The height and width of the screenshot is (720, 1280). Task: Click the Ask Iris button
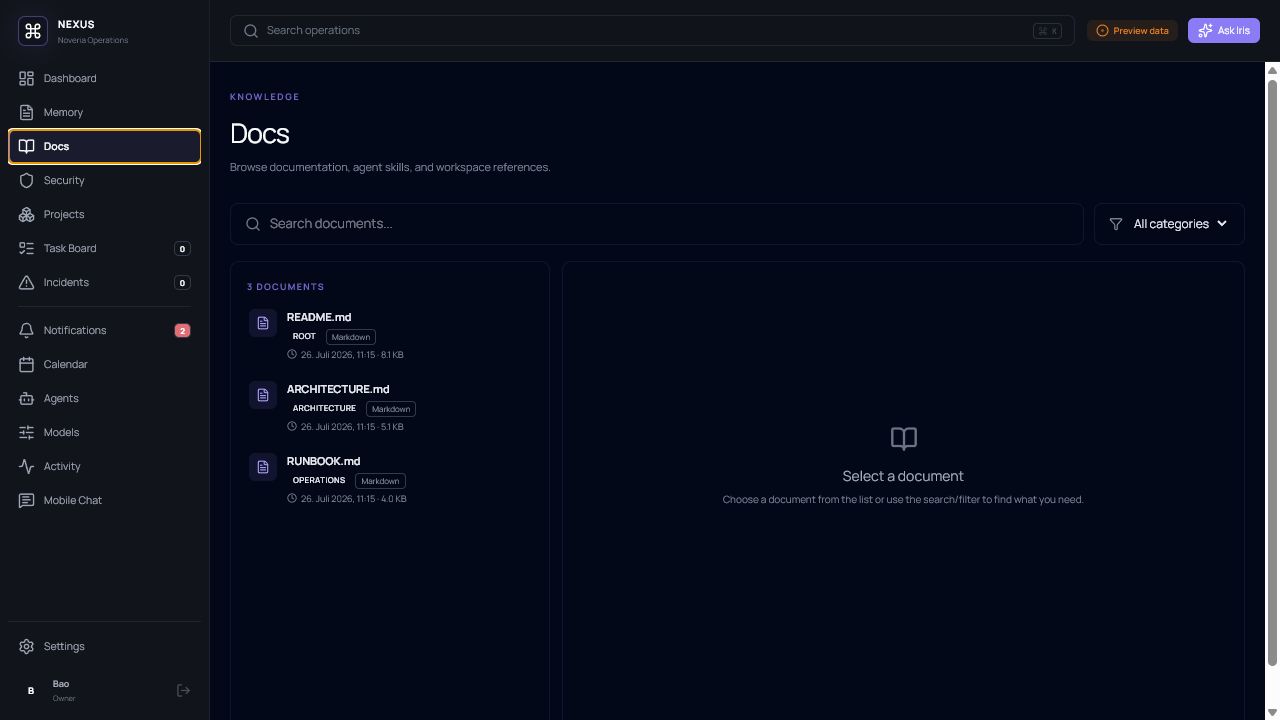tap(1223, 31)
